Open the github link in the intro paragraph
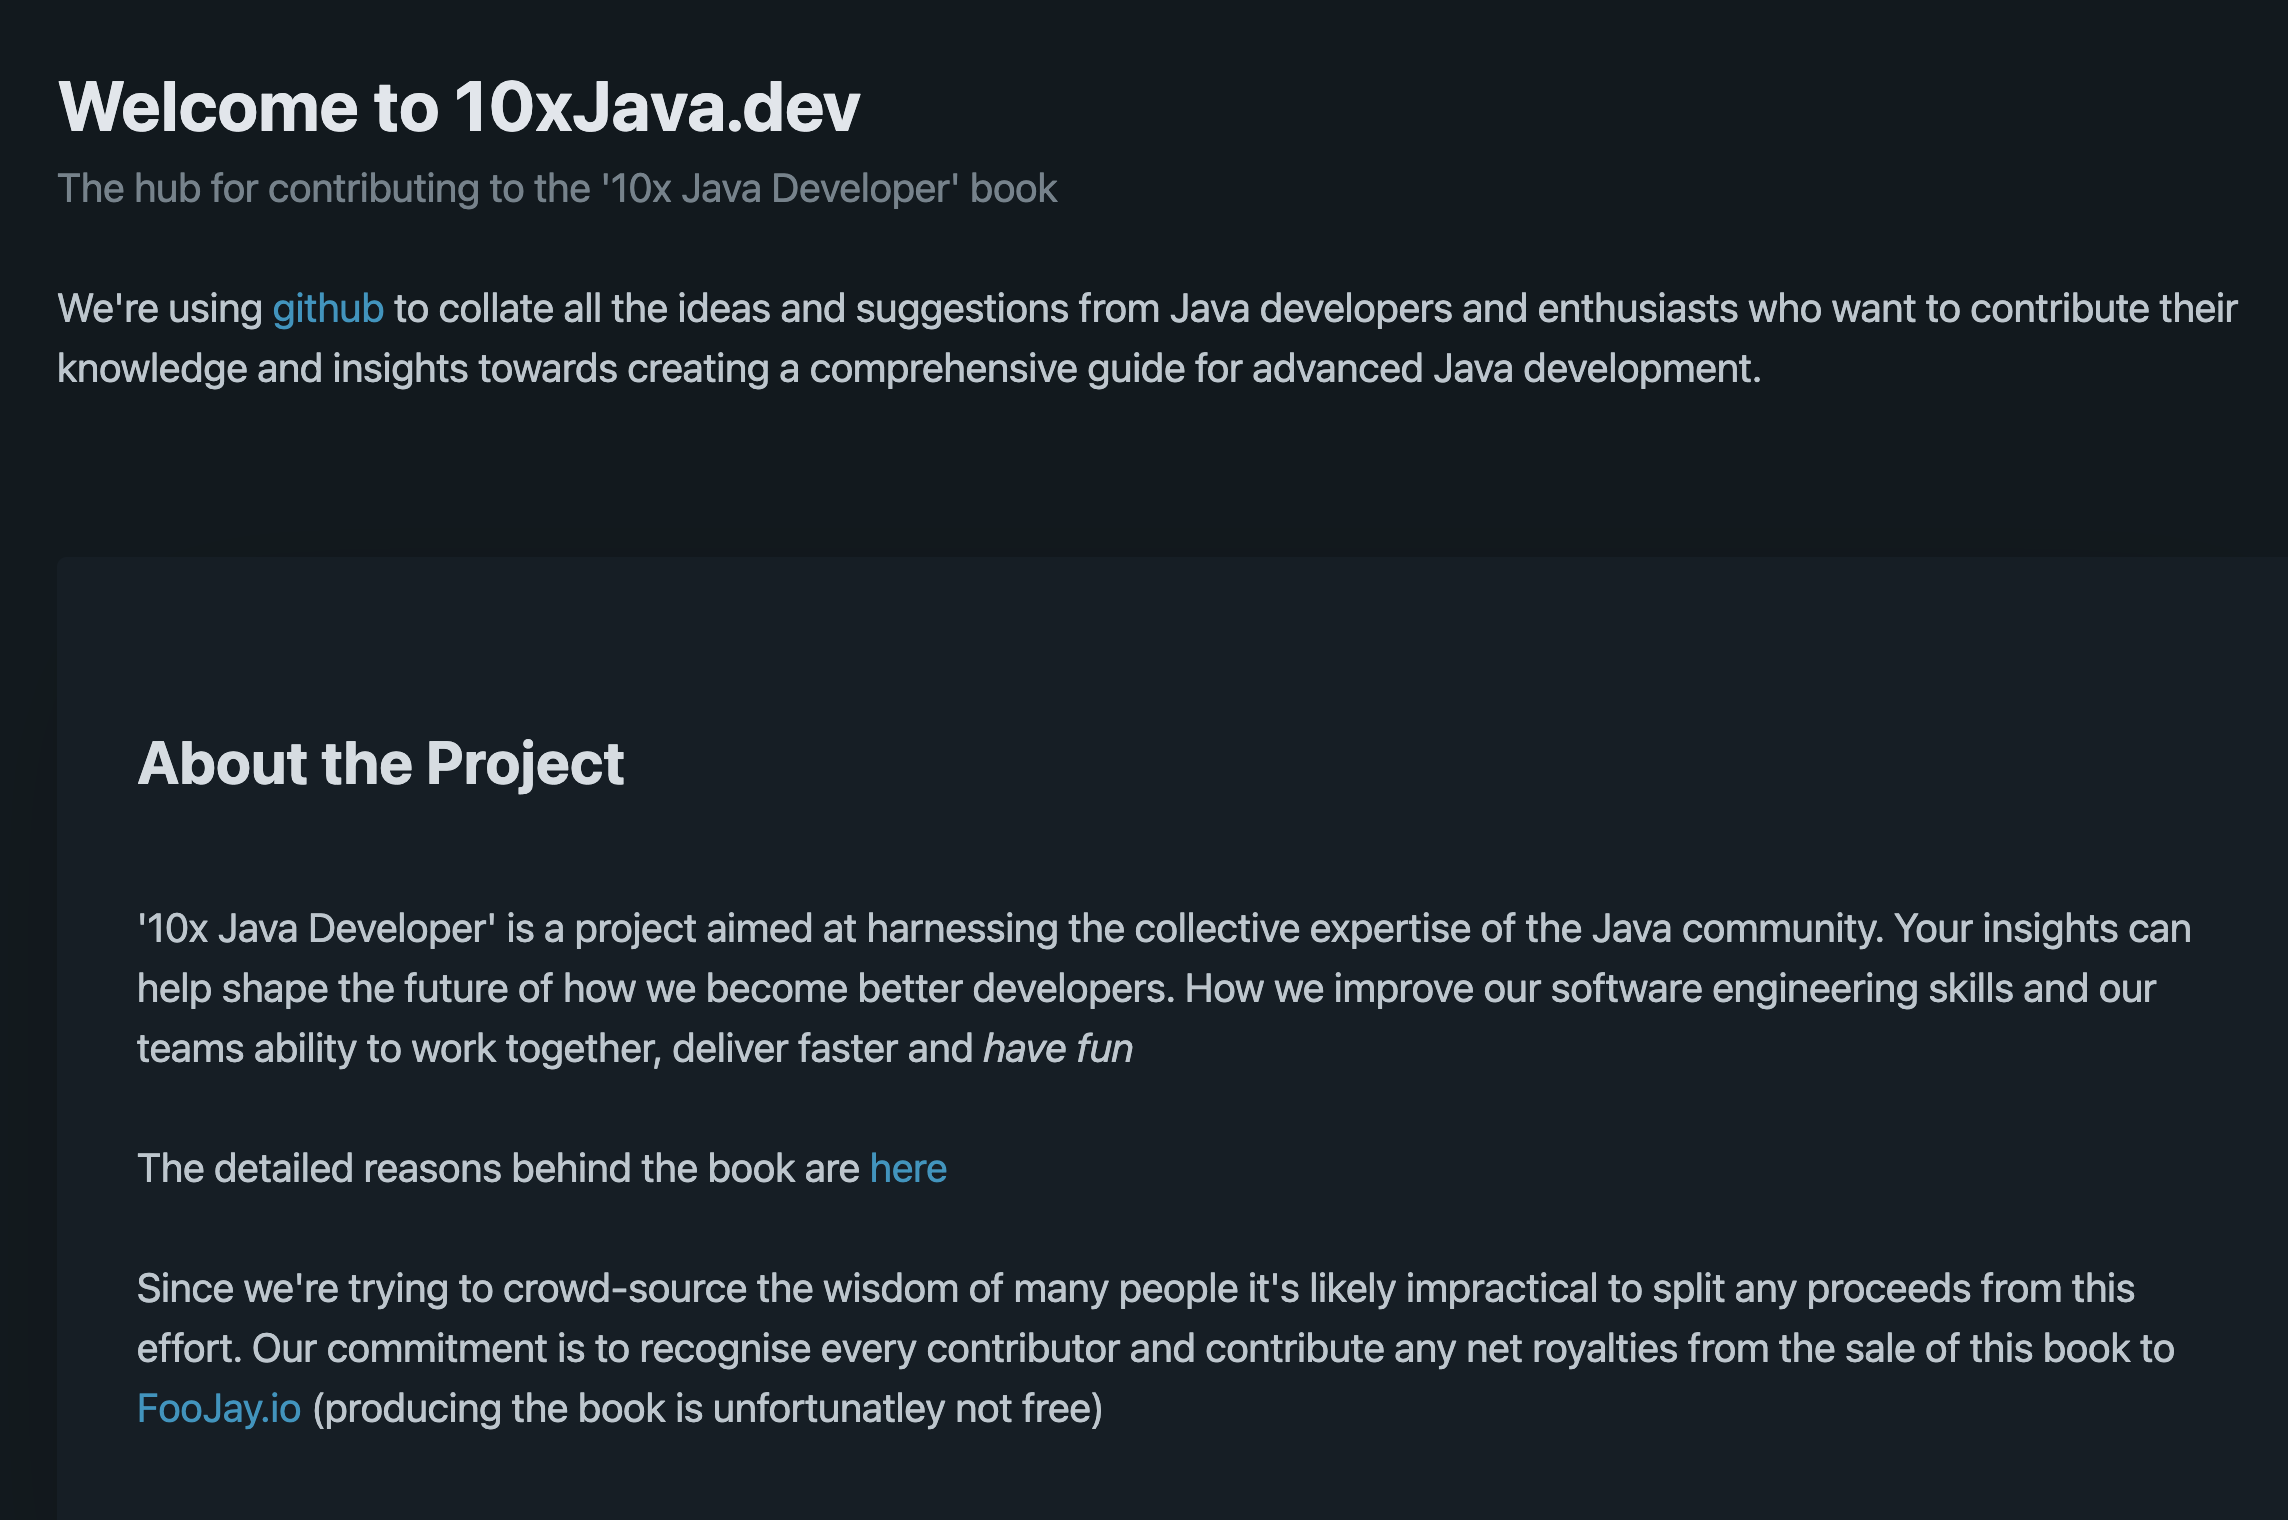 click(x=326, y=310)
